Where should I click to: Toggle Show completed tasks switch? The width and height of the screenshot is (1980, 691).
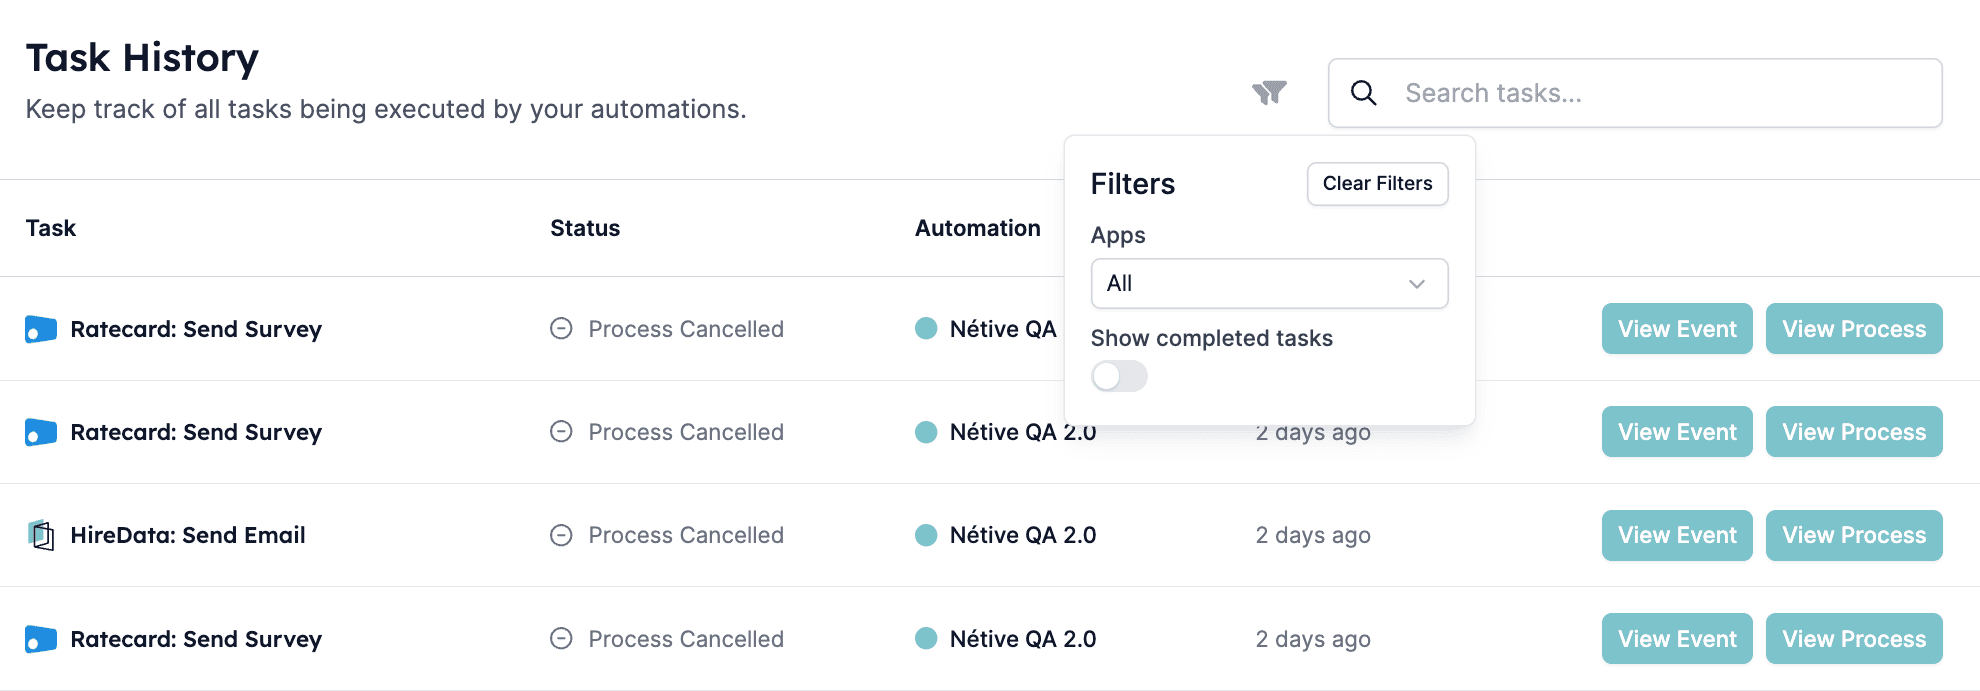tap(1119, 376)
